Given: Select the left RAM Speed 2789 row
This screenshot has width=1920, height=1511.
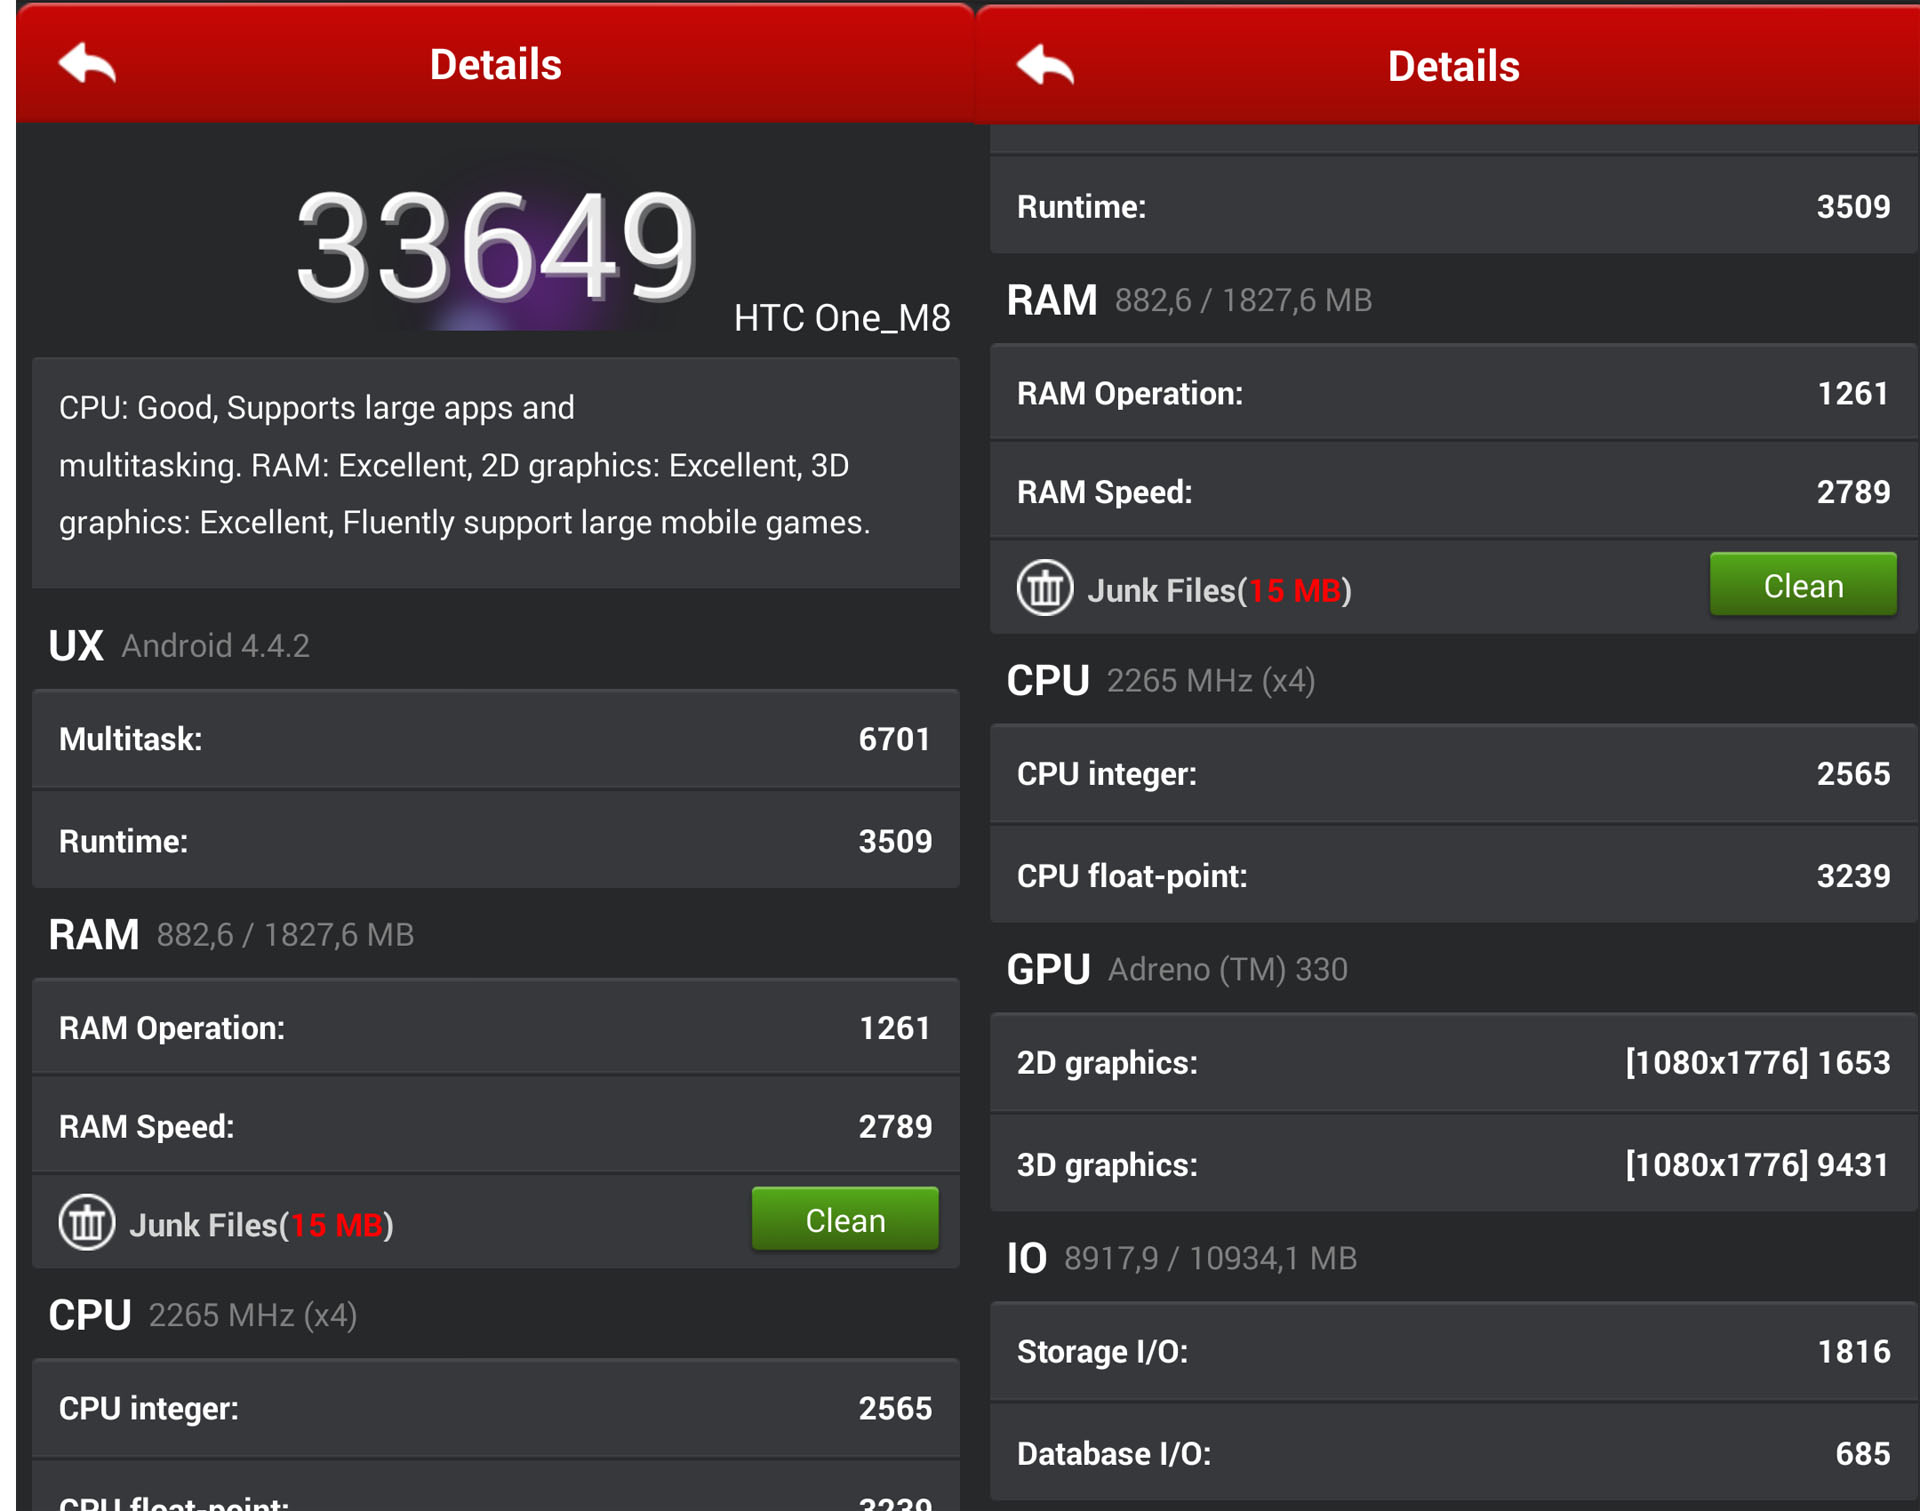Looking at the screenshot, I should point(496,1126).
